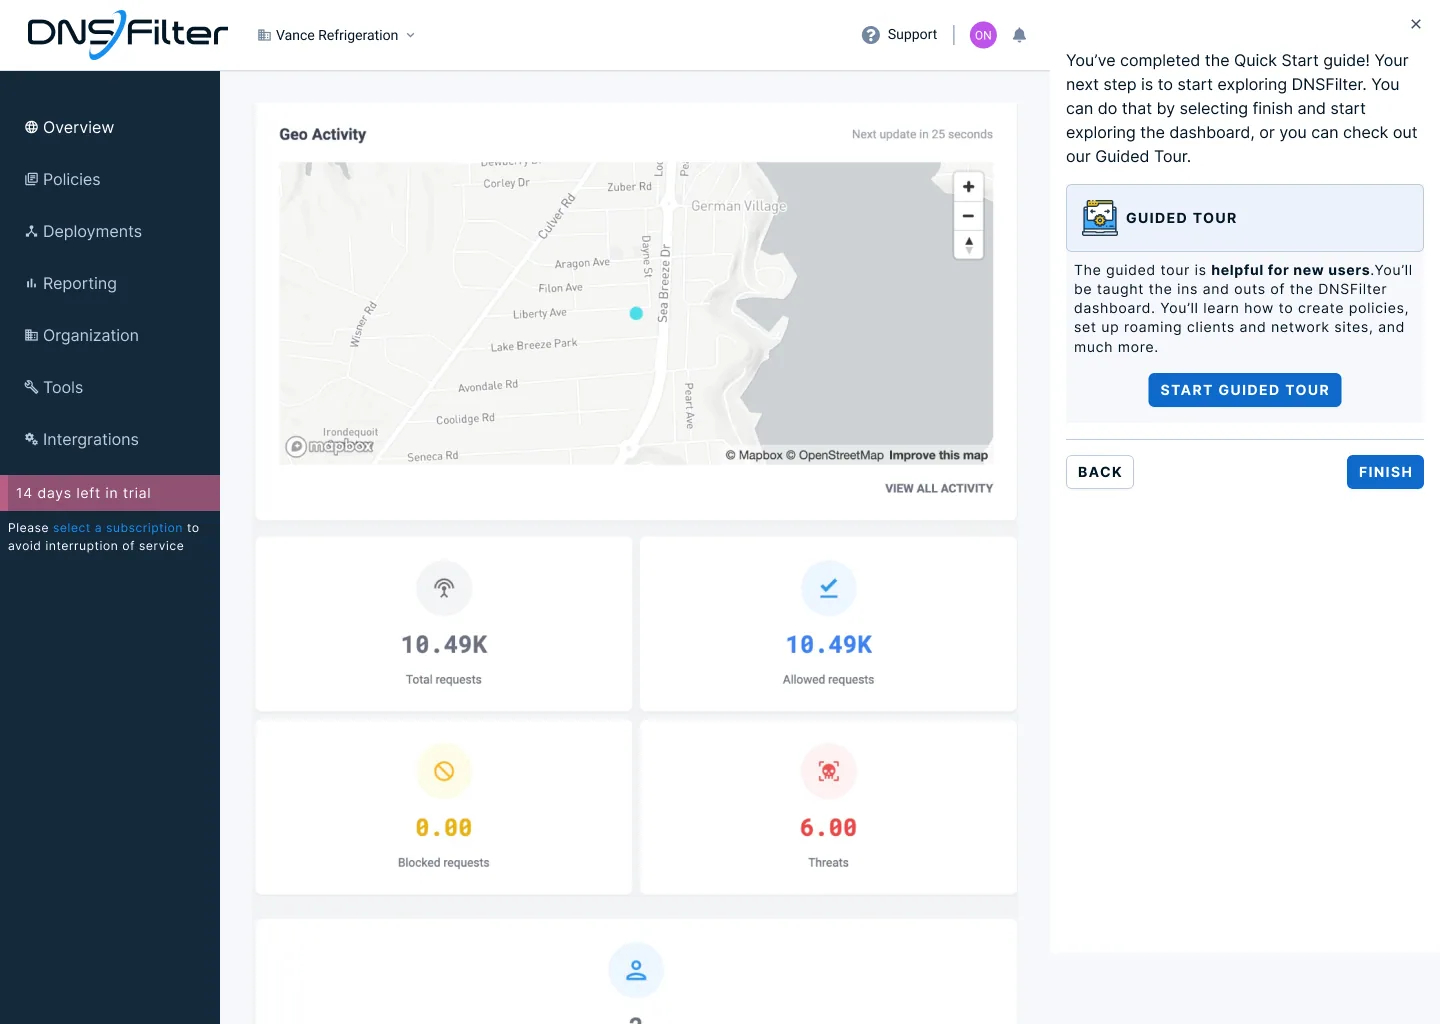
Task: Zoom in on the Geo Activity map
Action: [968, 187]
